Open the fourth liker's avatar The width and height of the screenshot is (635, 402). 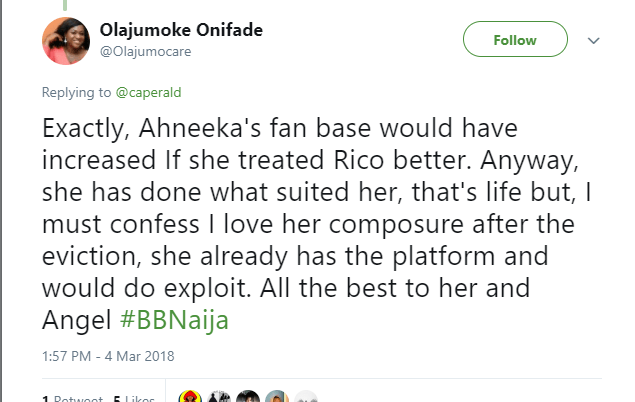[277, 398]
